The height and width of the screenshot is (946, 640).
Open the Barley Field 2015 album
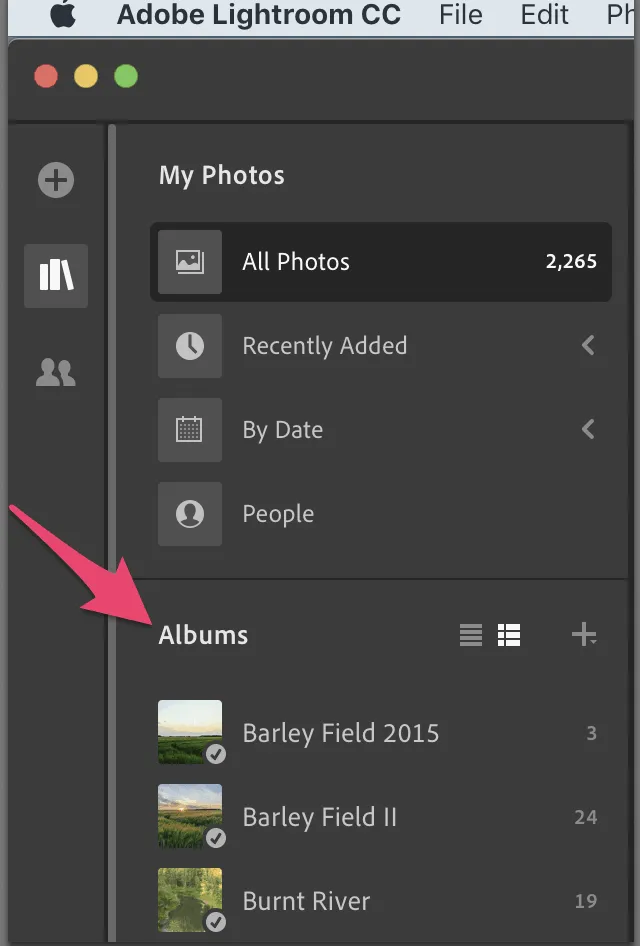381,732
